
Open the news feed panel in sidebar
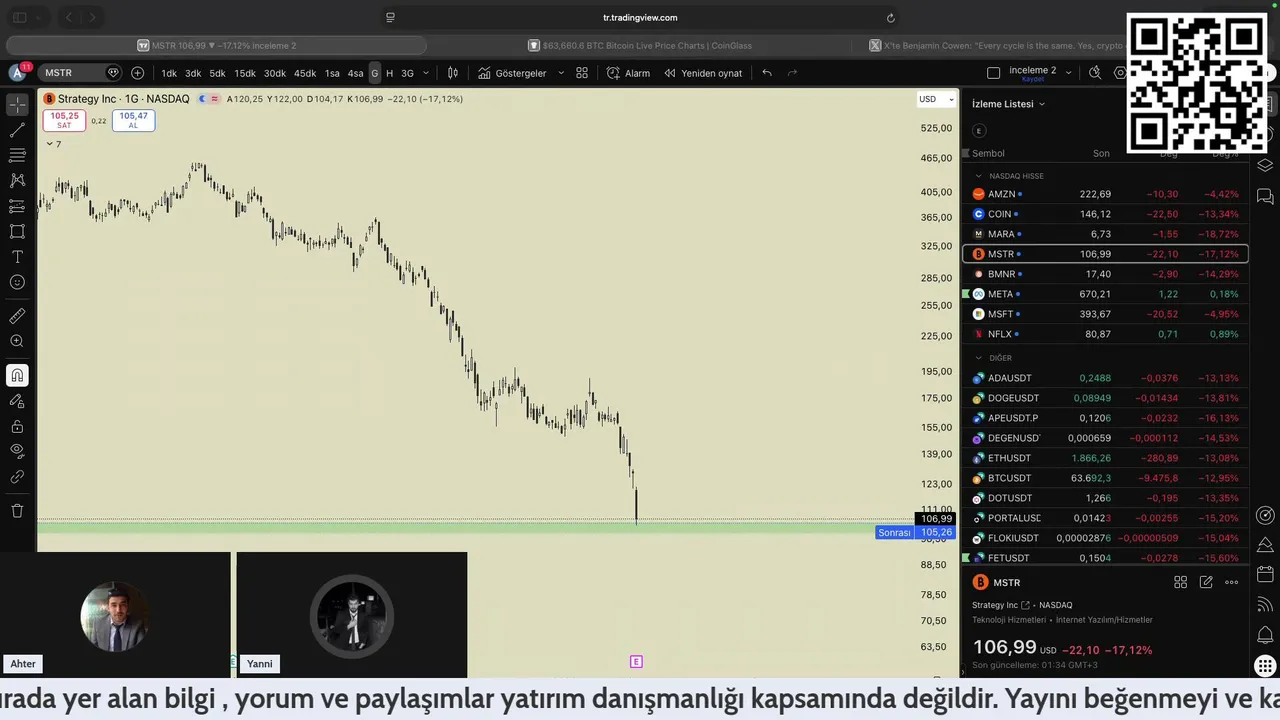point(1265,605)
